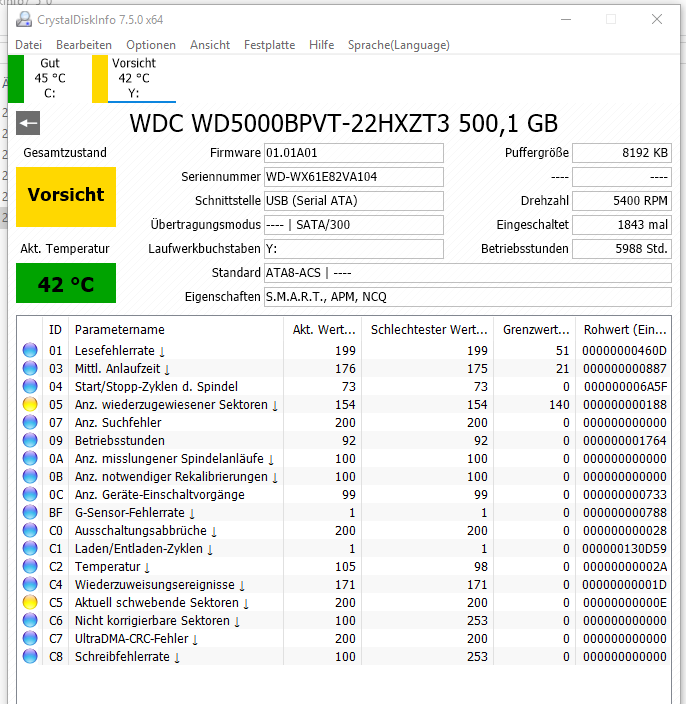Open the Datei menu
This screenshot has height=704, width=686.
tap(28, 45)
